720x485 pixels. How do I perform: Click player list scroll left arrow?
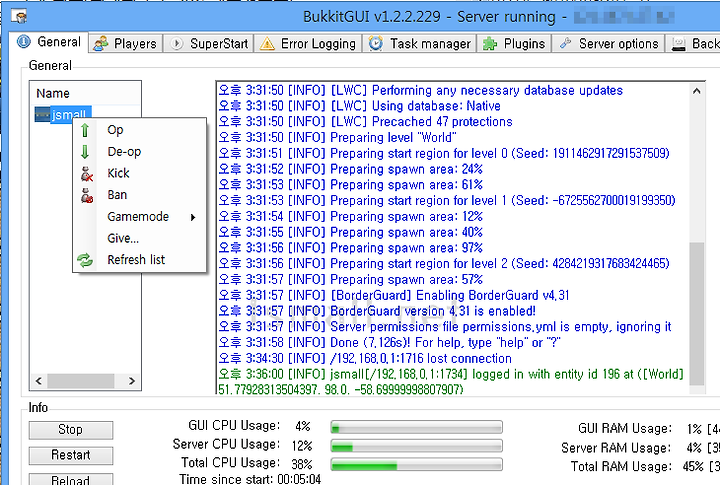click(39, 381)
